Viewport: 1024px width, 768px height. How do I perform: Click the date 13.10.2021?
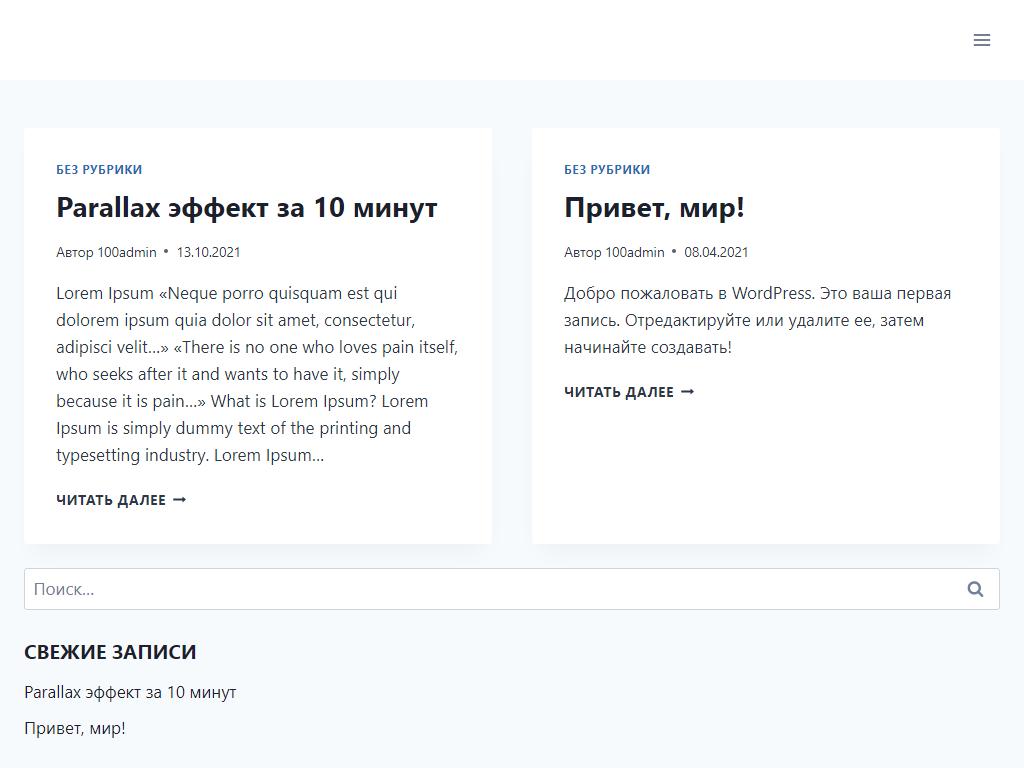(208, 252)
